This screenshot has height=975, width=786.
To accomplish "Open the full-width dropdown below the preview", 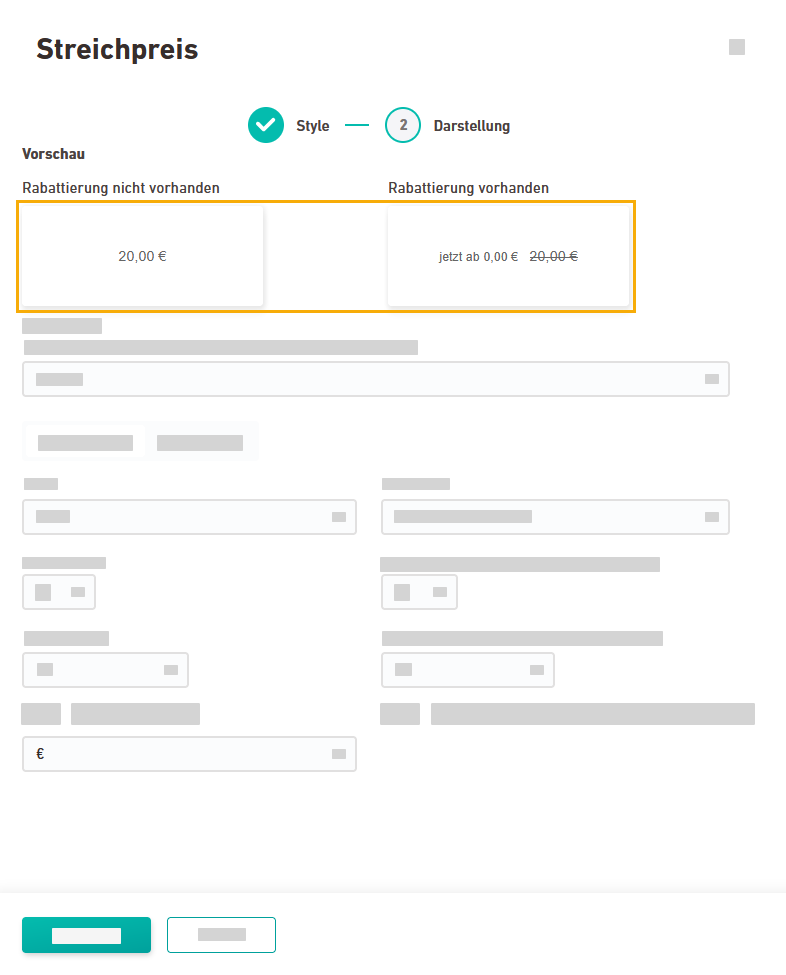I will [375, 379].
